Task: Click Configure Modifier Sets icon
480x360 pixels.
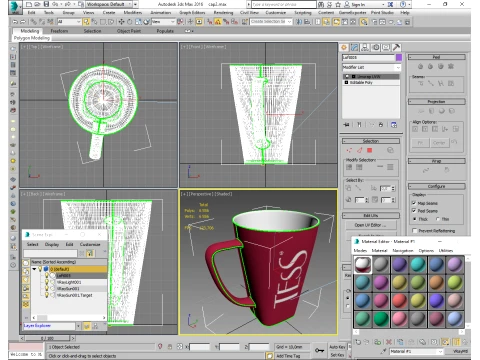Action: coord(394,125)
